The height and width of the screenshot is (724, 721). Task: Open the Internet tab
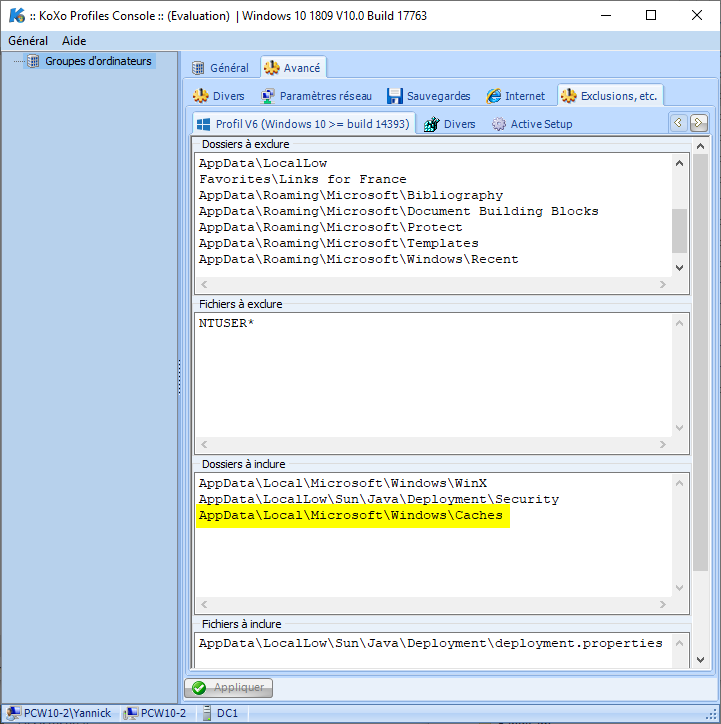[516, 96]
